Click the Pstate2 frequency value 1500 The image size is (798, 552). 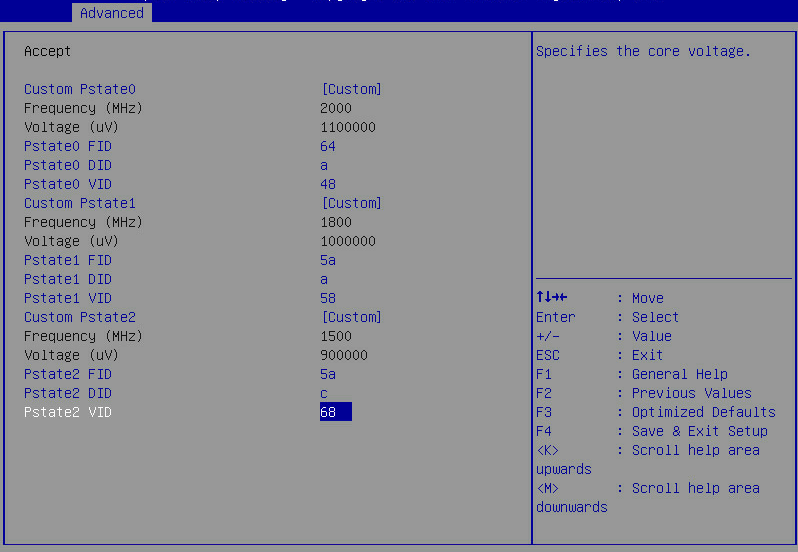coord(336,336)
